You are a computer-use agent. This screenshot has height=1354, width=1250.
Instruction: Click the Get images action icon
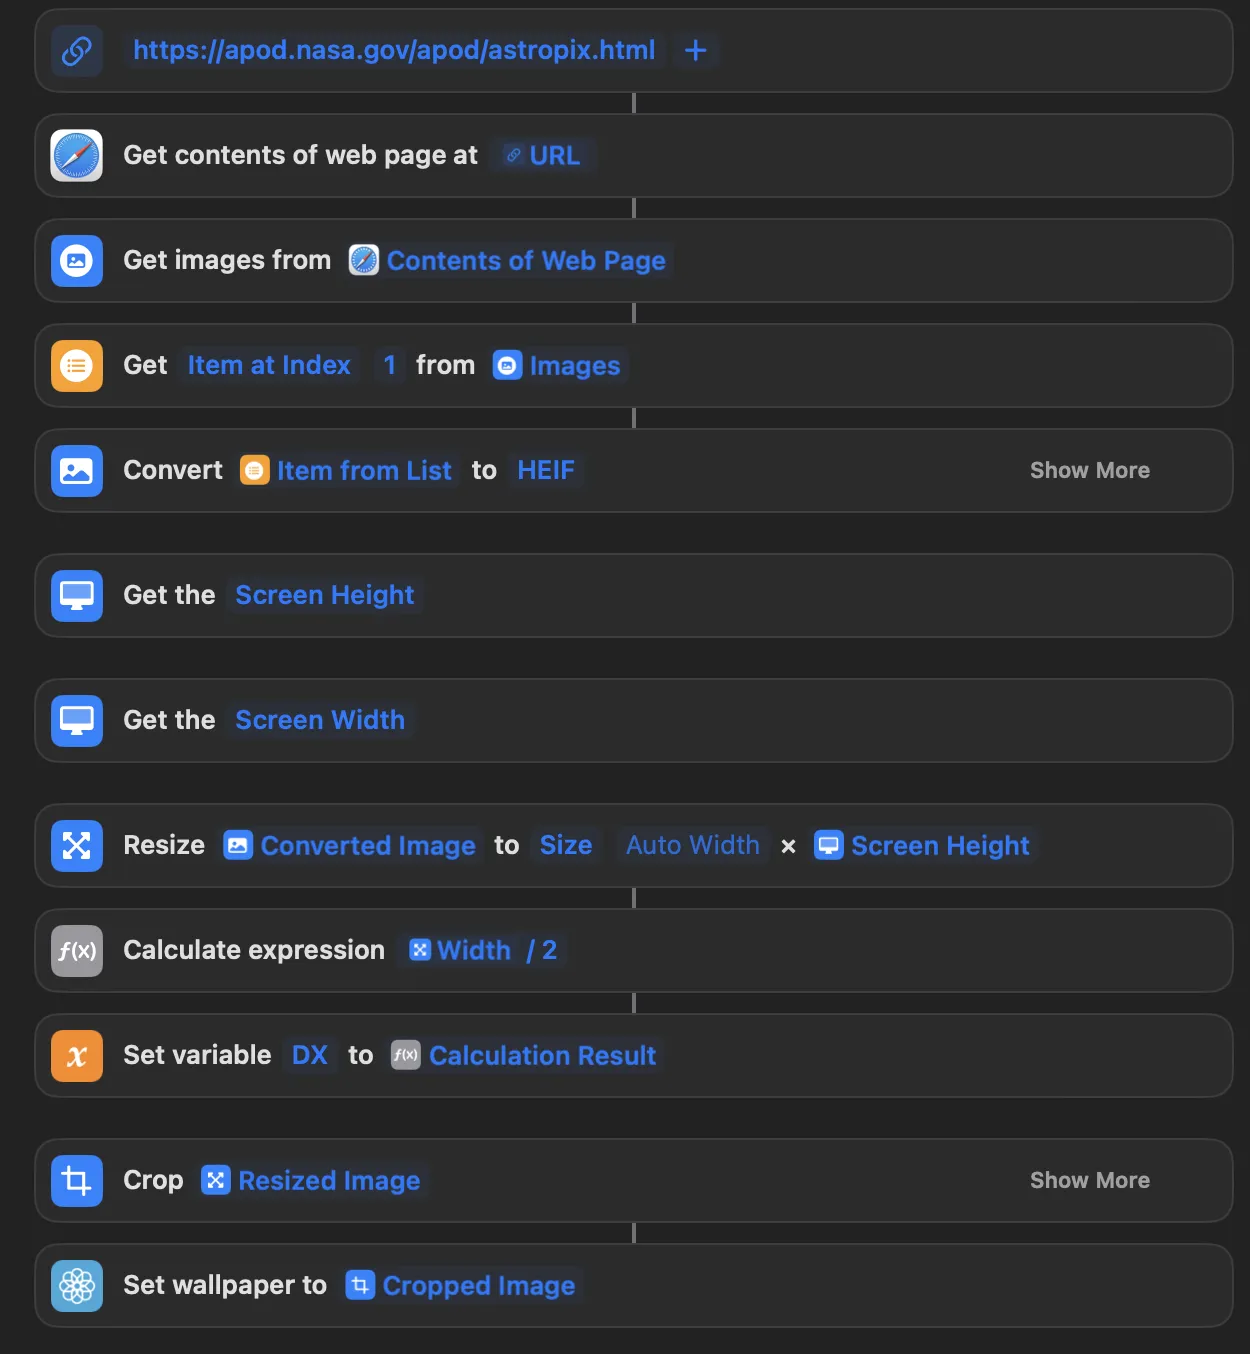77,261
